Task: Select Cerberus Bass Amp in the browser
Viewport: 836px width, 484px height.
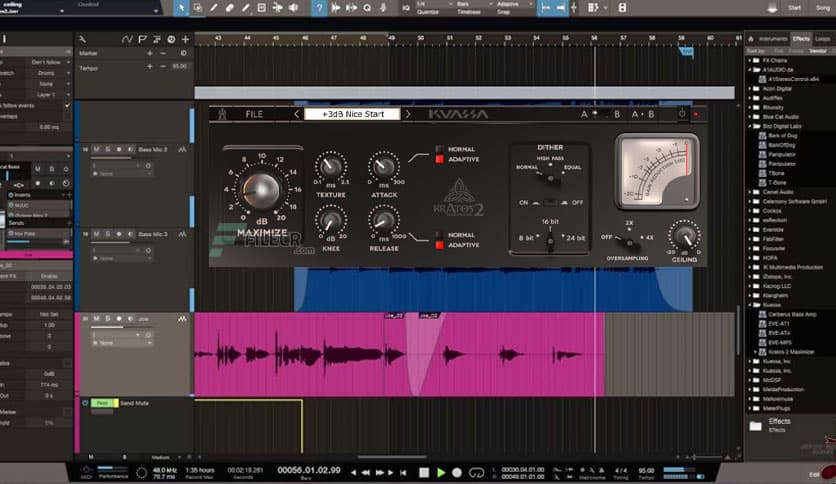Action: (x=792, y=314)
